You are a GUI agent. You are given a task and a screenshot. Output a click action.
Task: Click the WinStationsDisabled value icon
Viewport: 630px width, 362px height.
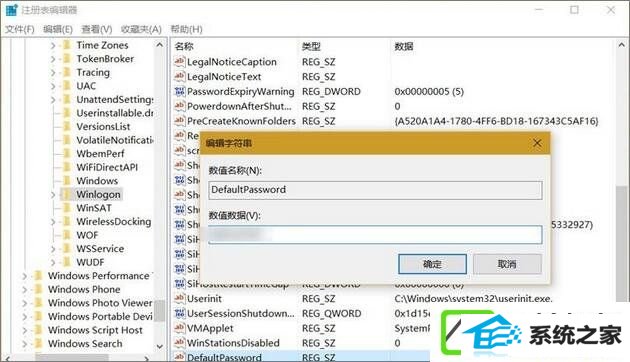[179, 343]
